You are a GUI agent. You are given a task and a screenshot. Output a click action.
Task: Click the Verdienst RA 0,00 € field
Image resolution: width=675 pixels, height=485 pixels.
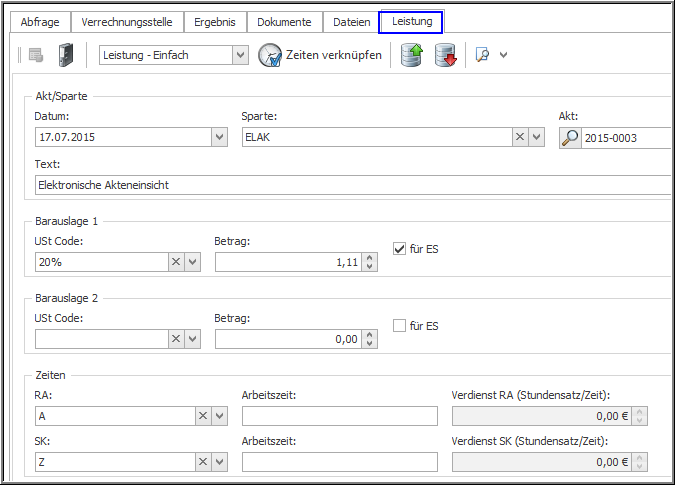click(542, 416)
